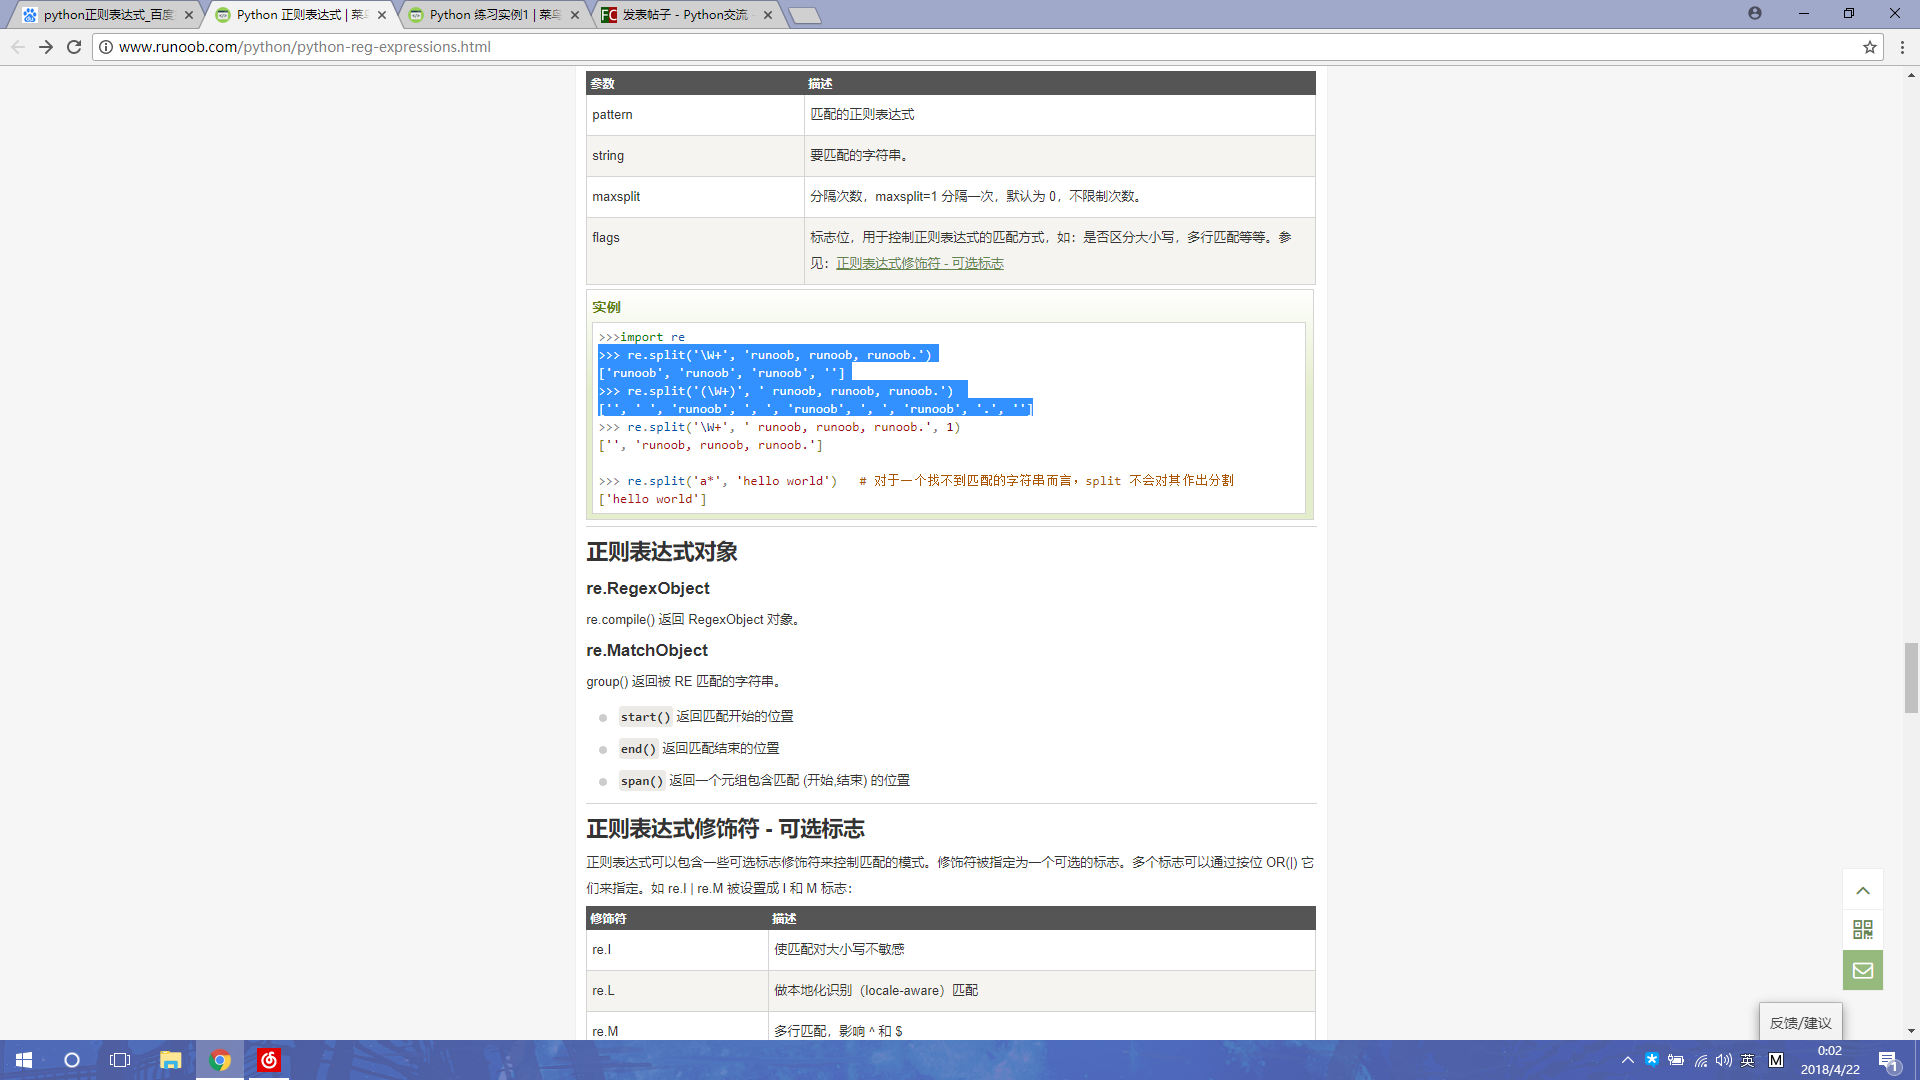This screenshot has width=1920, height=1080.
Task: Open 正则表达式修饰符 - 可选标志 link
Action: tap(919, 263)
